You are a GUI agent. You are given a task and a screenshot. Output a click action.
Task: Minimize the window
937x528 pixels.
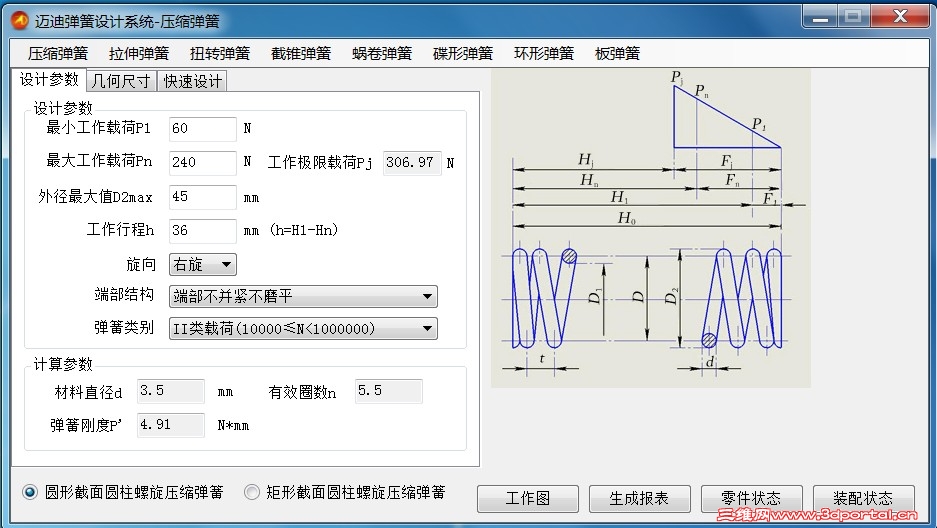pyautogui.click(x=820, y=17)
